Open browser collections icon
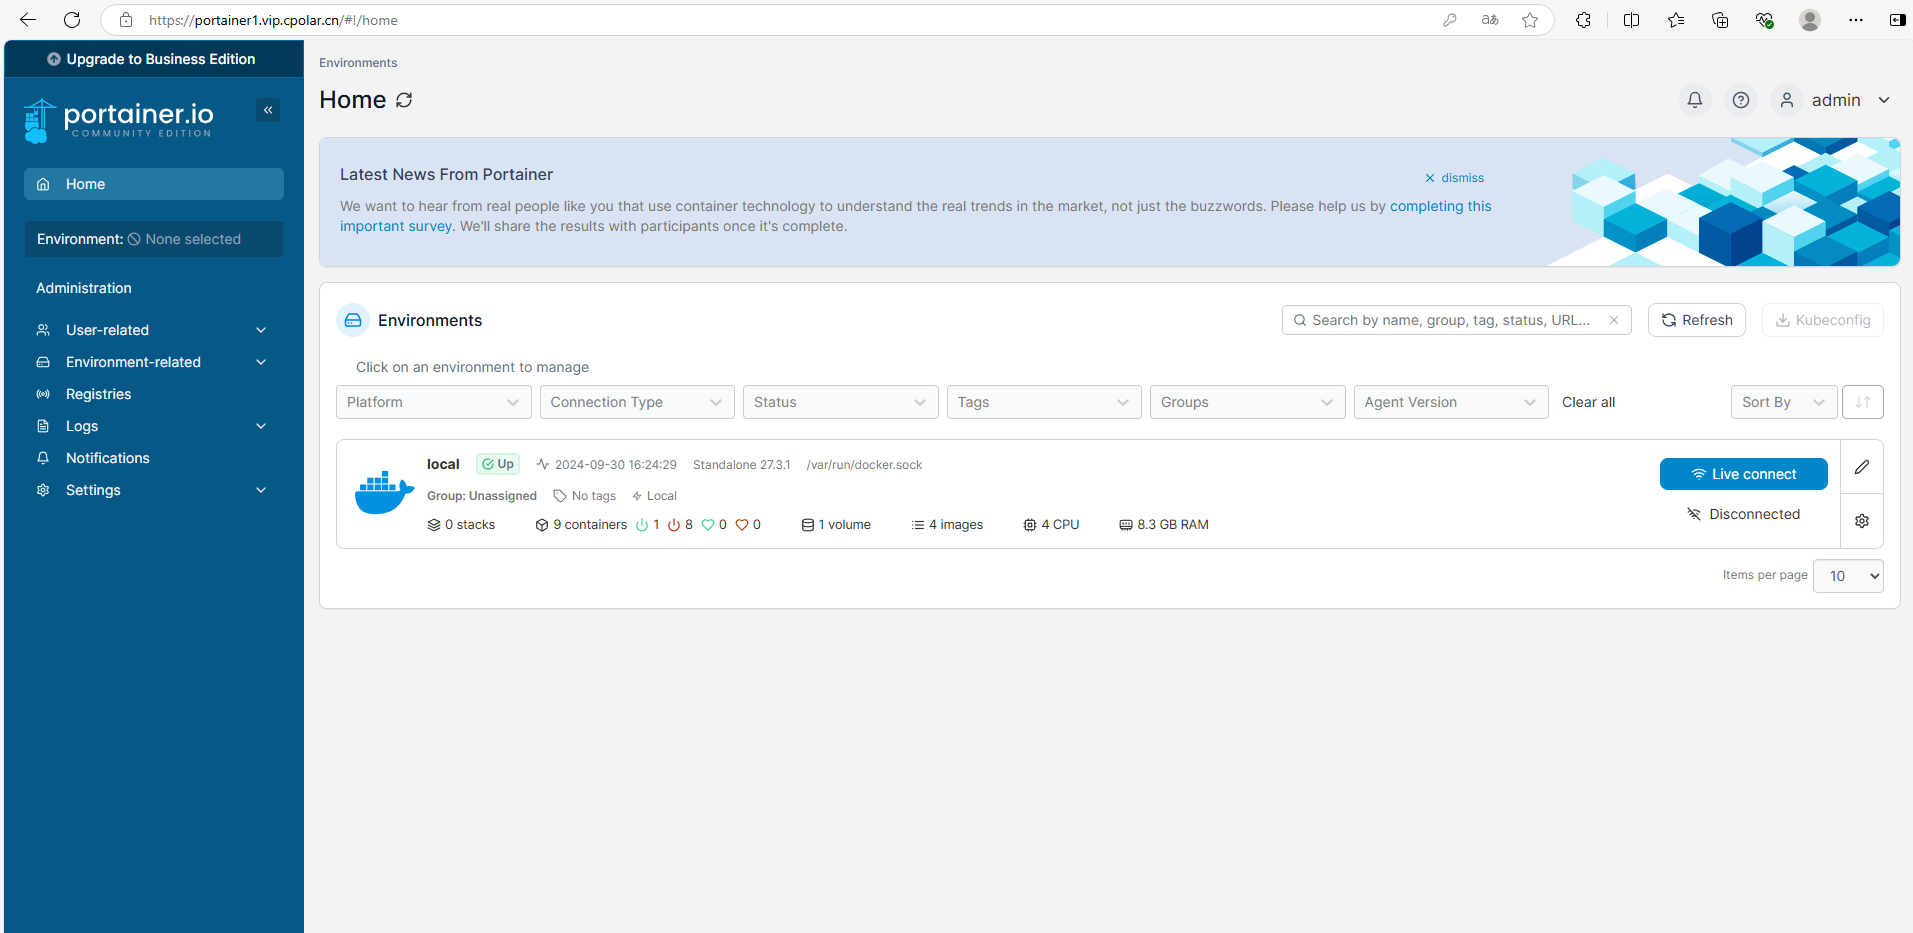This screenshot has width=1913, height=933. coord(1720,20)
